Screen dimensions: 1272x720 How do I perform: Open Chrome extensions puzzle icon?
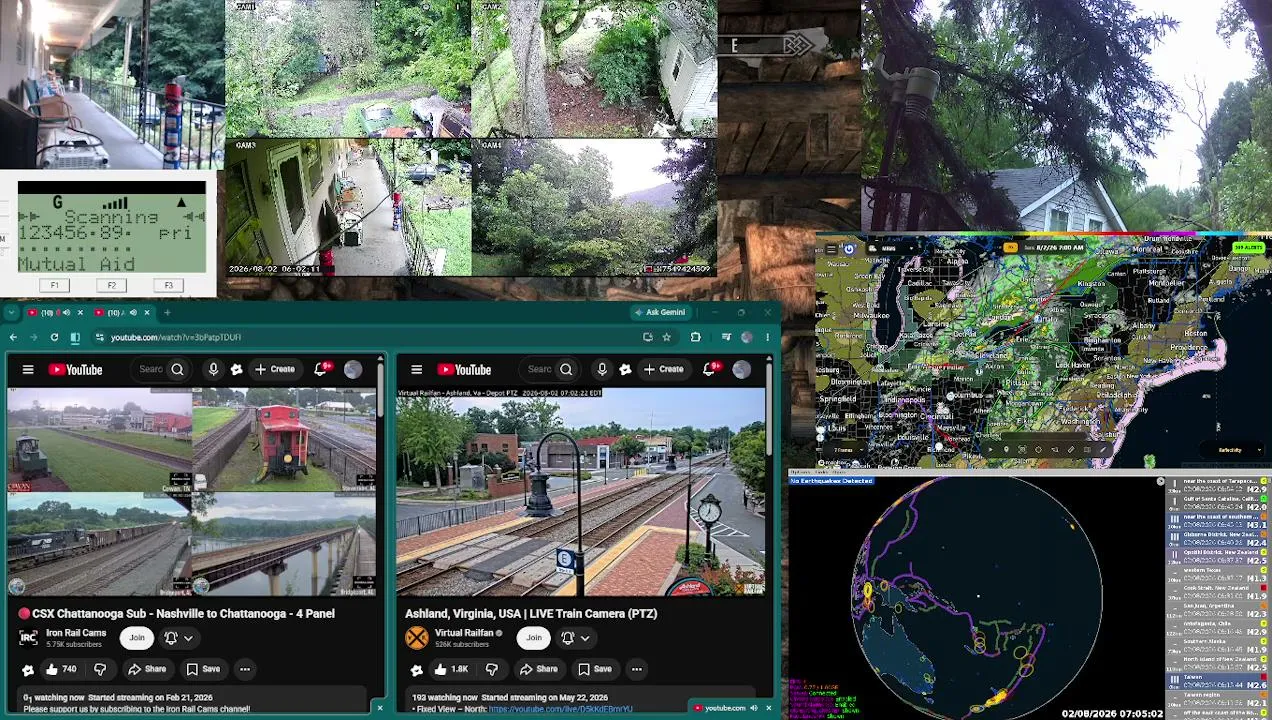695,338
